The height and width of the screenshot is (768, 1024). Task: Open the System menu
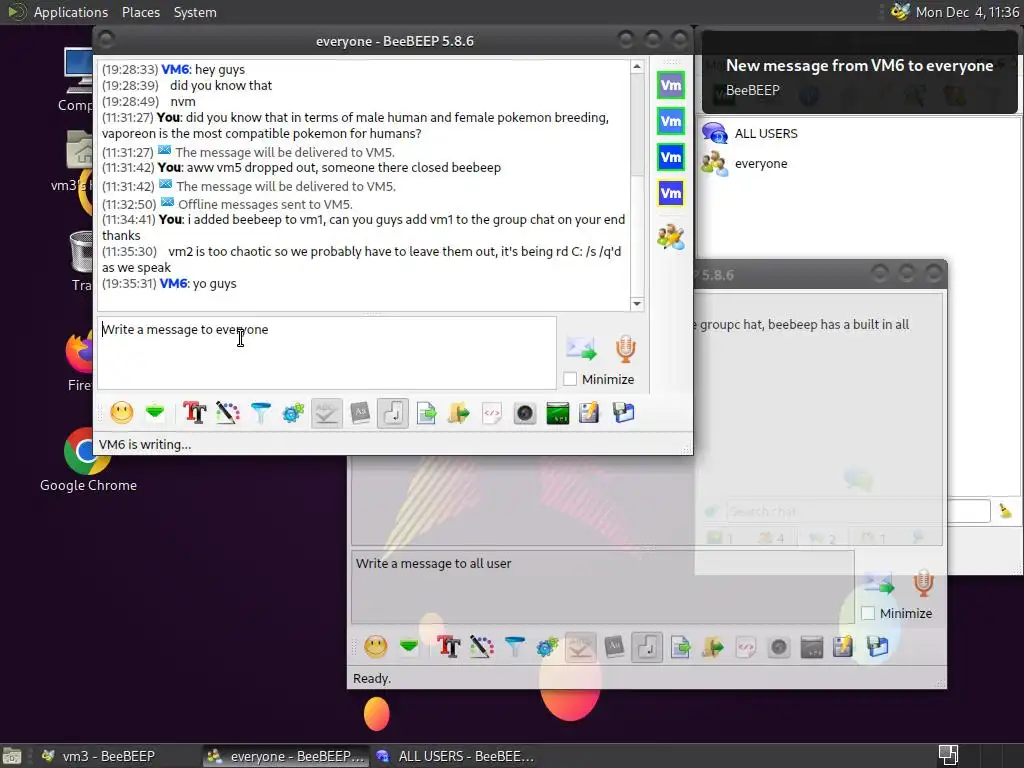tap(195, 12)
